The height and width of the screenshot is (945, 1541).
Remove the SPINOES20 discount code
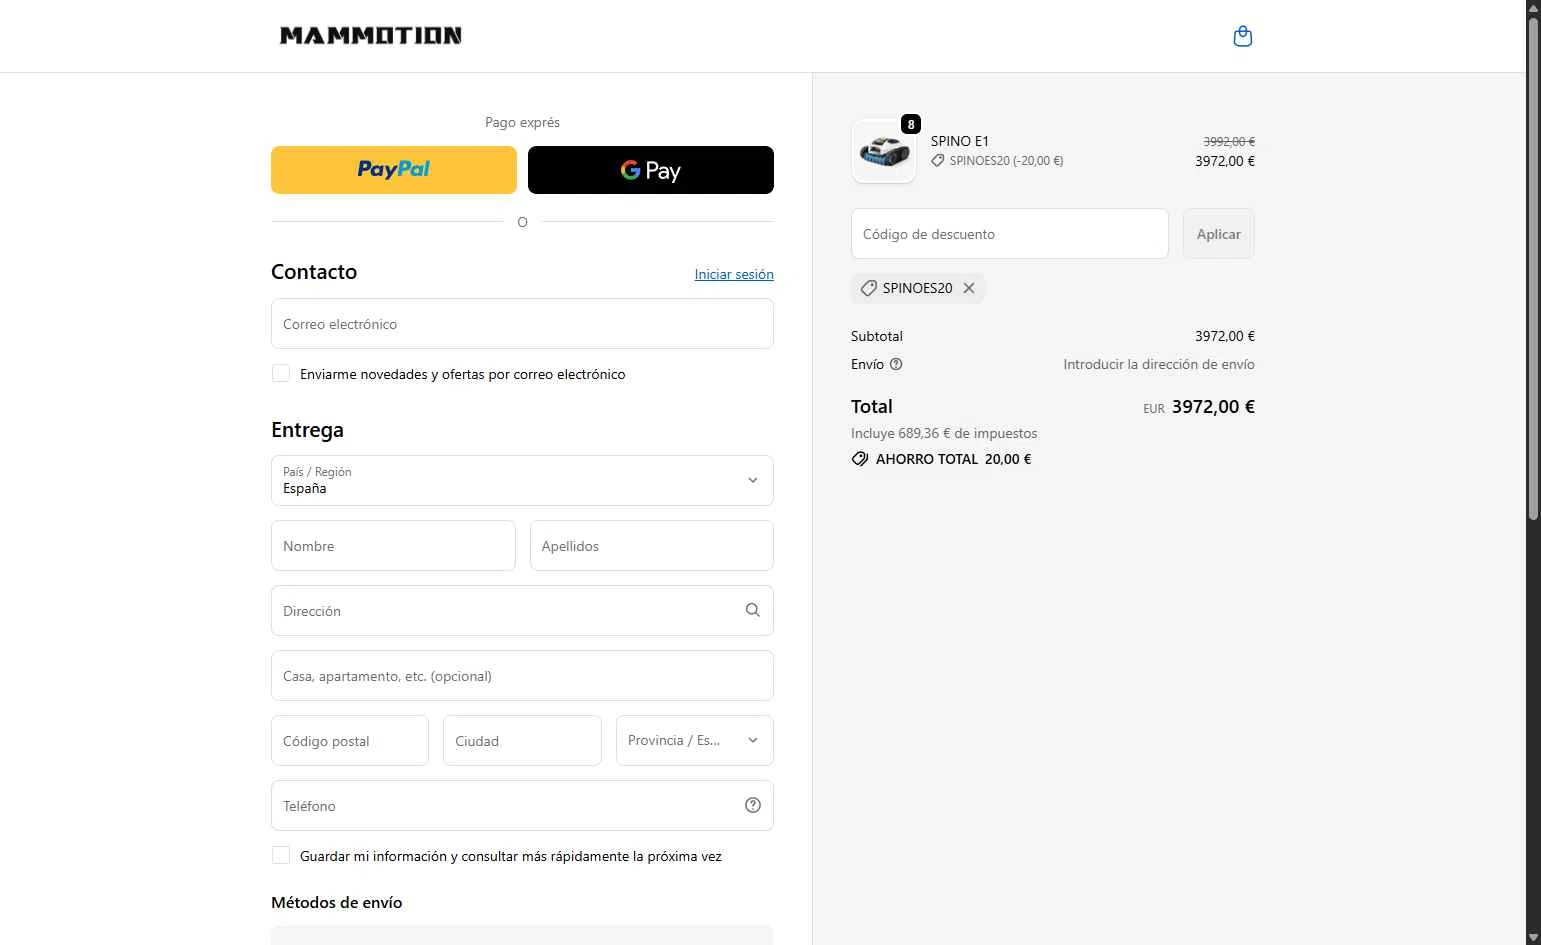click(x=969, y=288)
